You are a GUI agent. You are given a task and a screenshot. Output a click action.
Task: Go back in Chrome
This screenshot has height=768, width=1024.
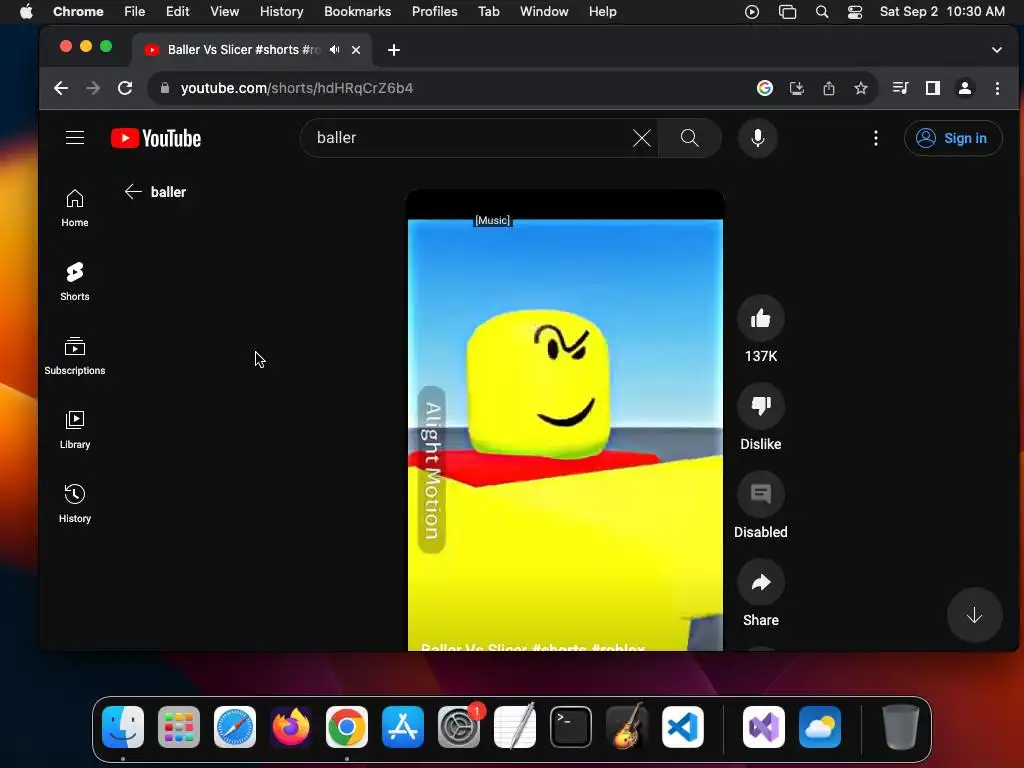pos(61,88)
